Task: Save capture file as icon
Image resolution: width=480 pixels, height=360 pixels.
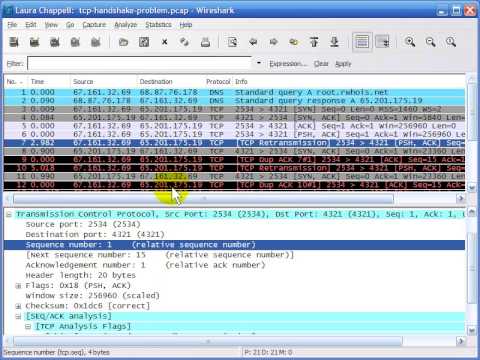Action: click(x=144, y=42)
